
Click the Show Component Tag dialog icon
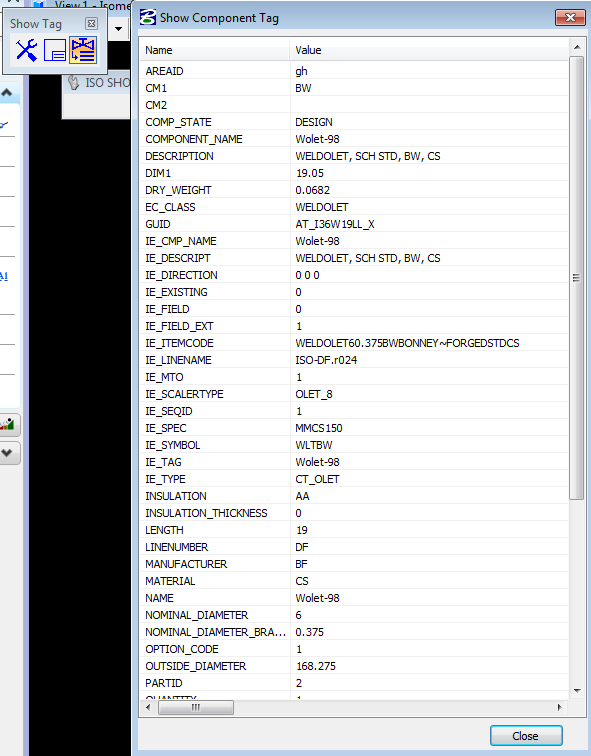(x=148, y=17)
